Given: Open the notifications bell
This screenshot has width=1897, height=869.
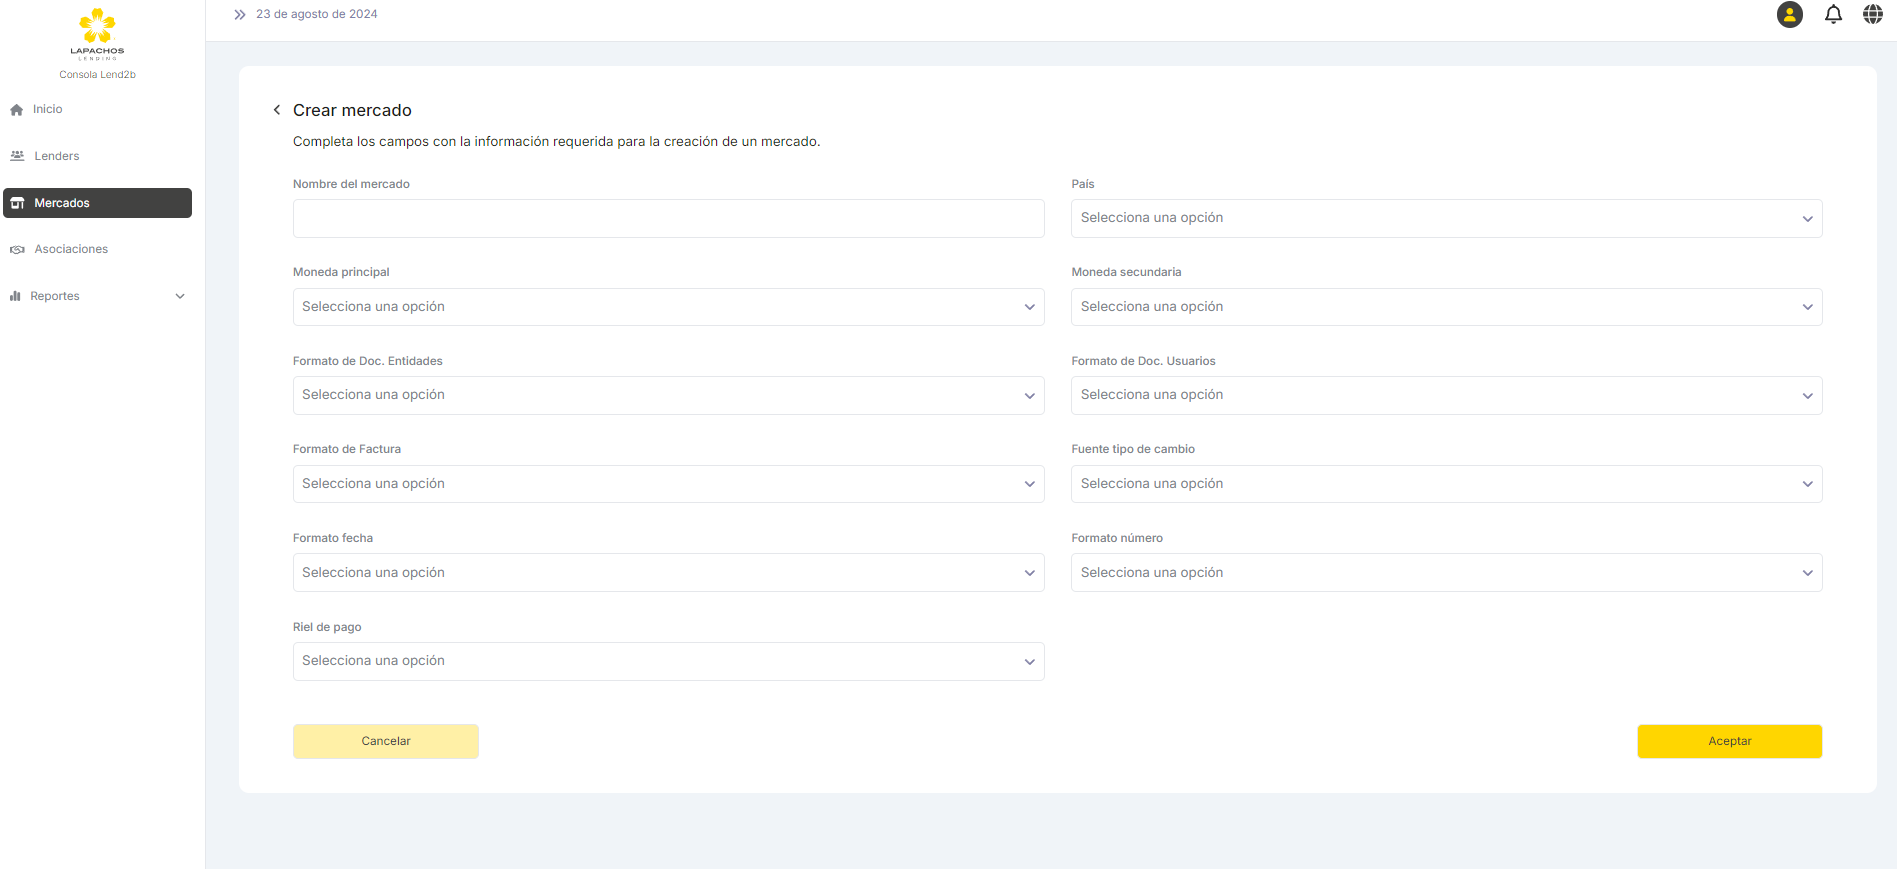Looking at the screenshot, I should 1833,15.
